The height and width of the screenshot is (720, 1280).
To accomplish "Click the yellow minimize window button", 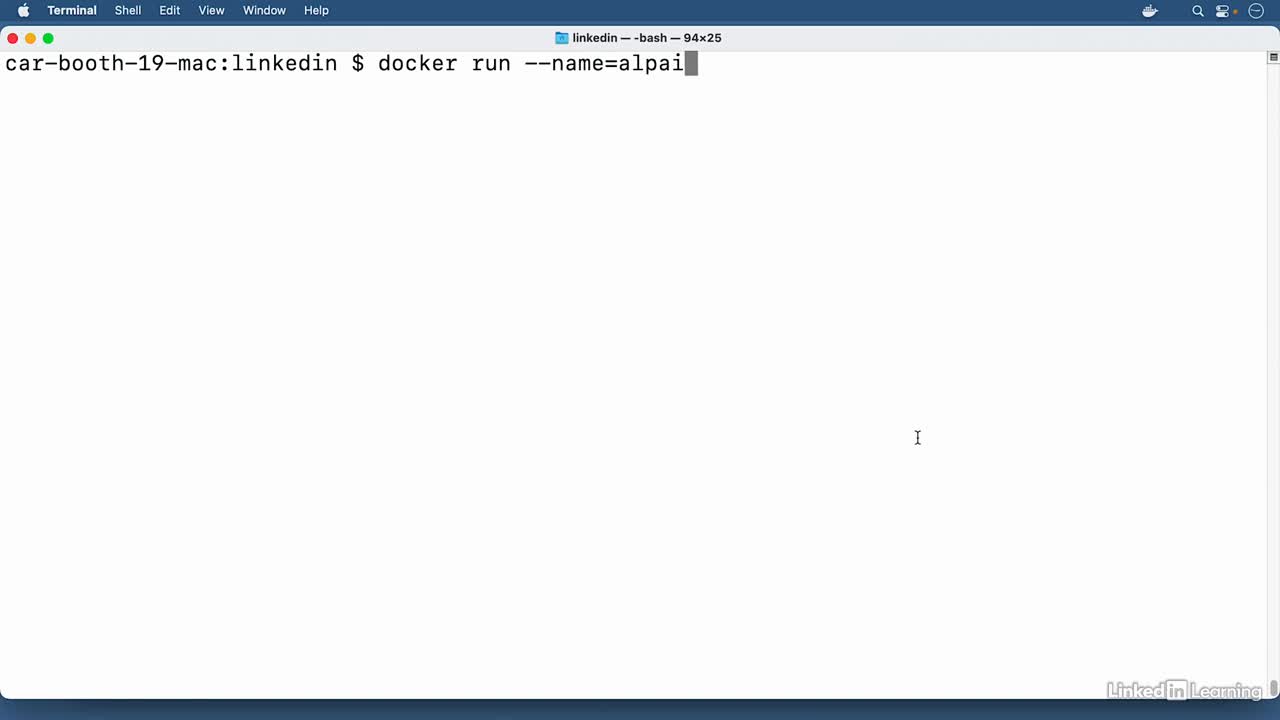I will tap(30, 38).
